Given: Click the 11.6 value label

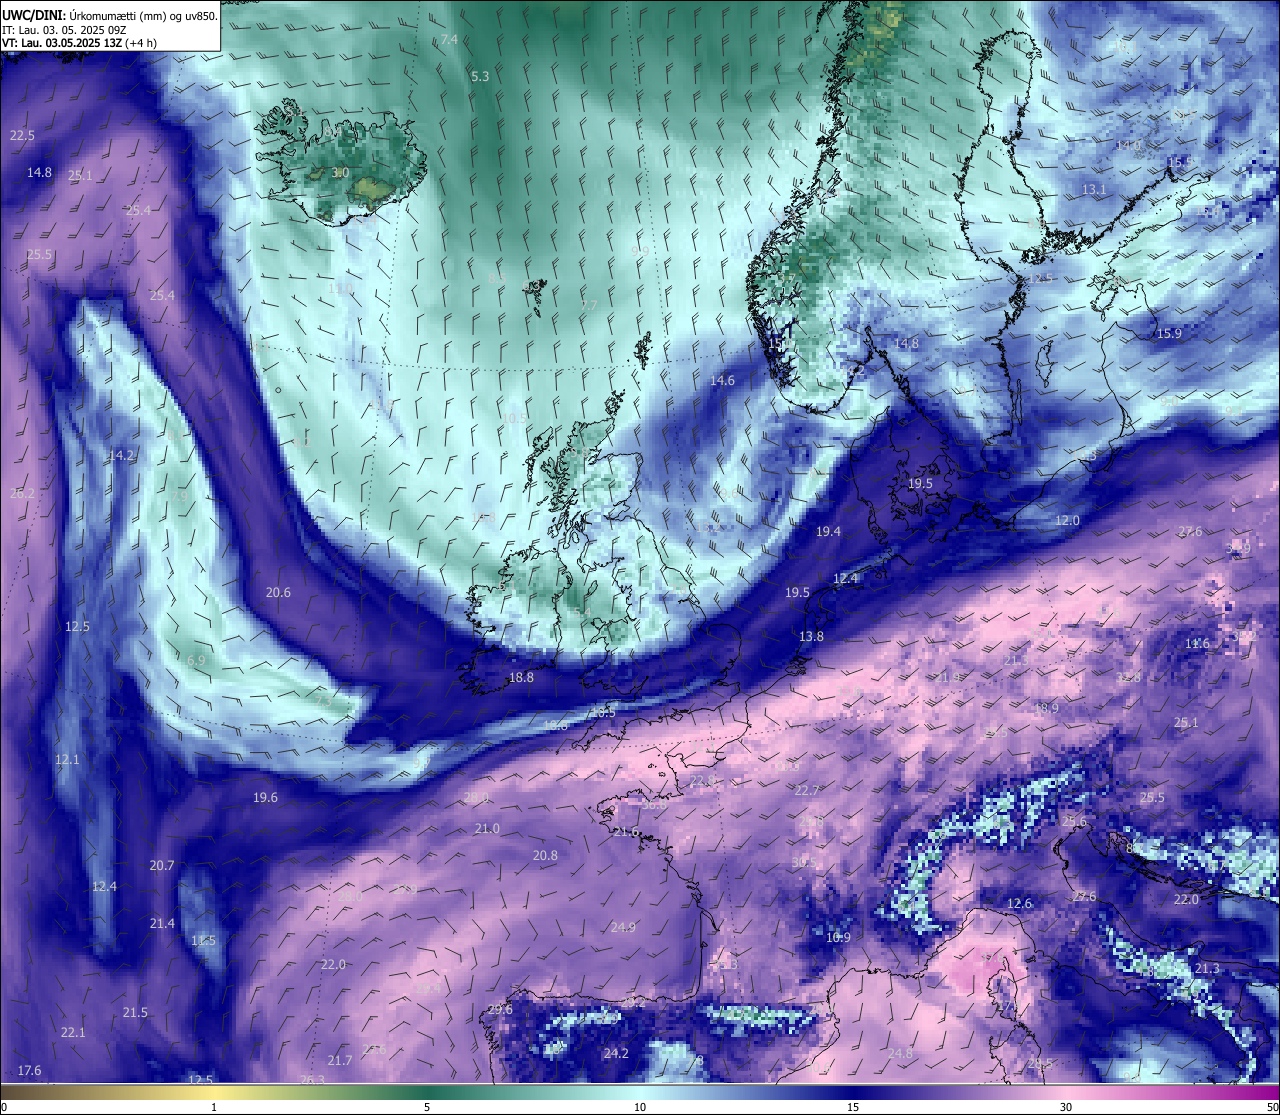Looking at the screenshot, I should (x=1197, y=644).
